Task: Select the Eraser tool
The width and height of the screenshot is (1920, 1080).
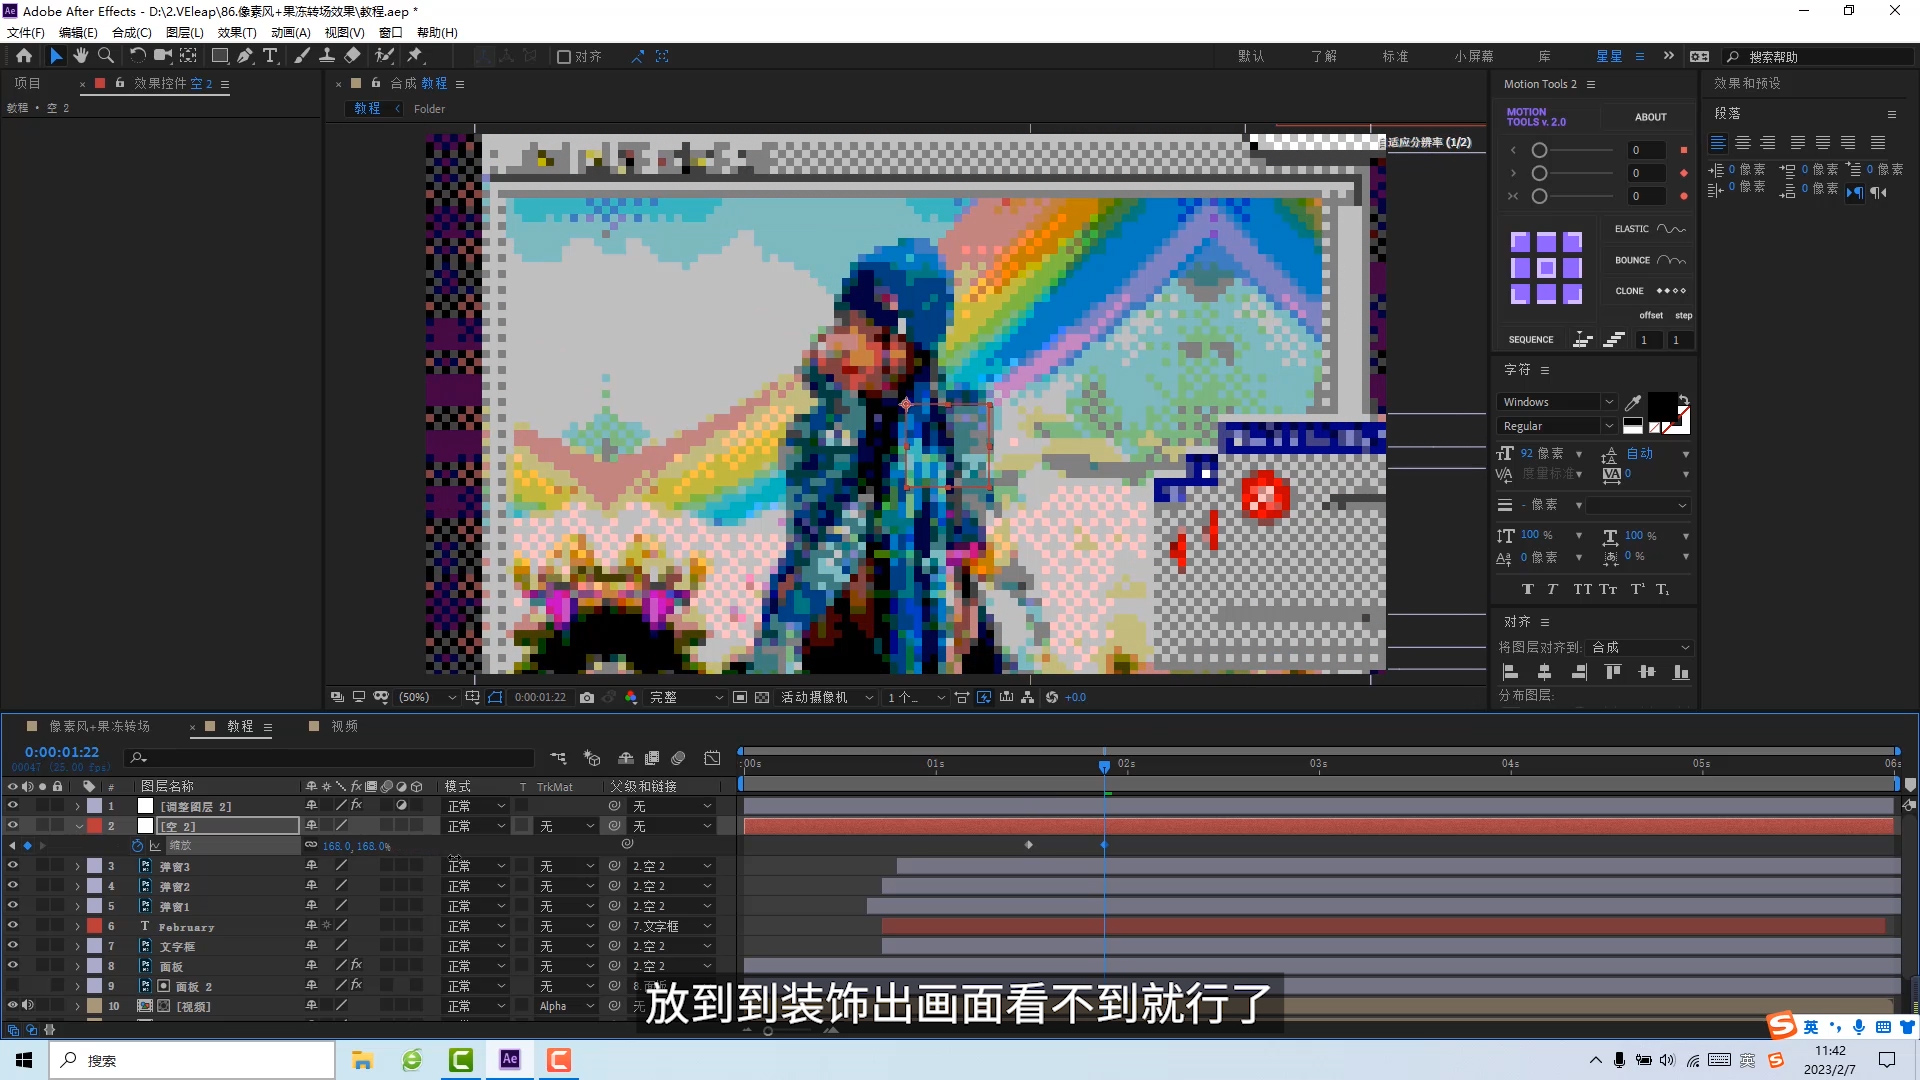Action: click(x=352, y=56)
